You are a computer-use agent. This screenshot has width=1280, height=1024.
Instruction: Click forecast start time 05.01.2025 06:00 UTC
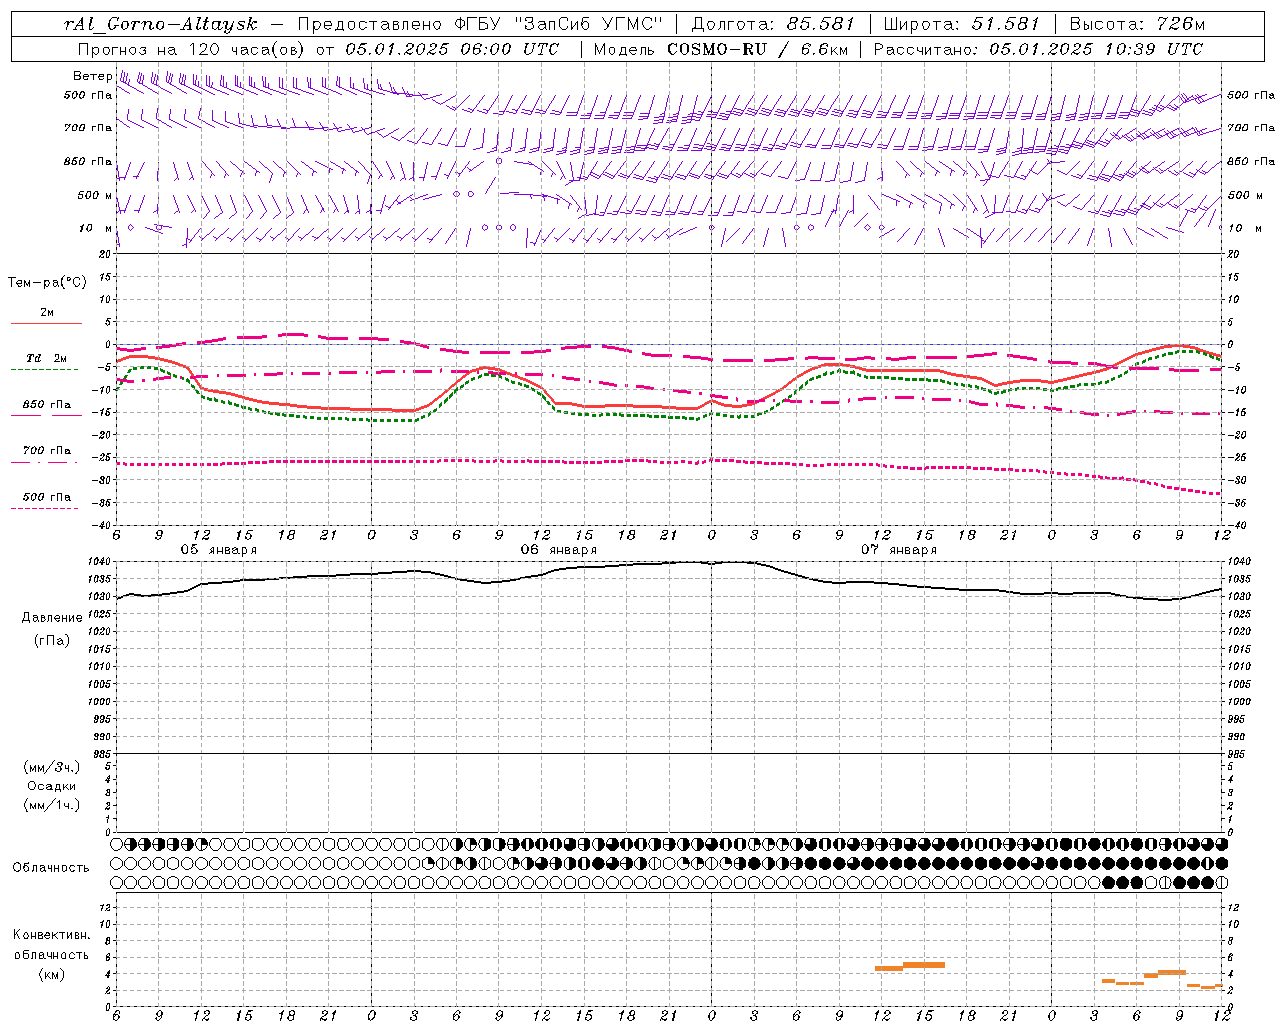452,49
